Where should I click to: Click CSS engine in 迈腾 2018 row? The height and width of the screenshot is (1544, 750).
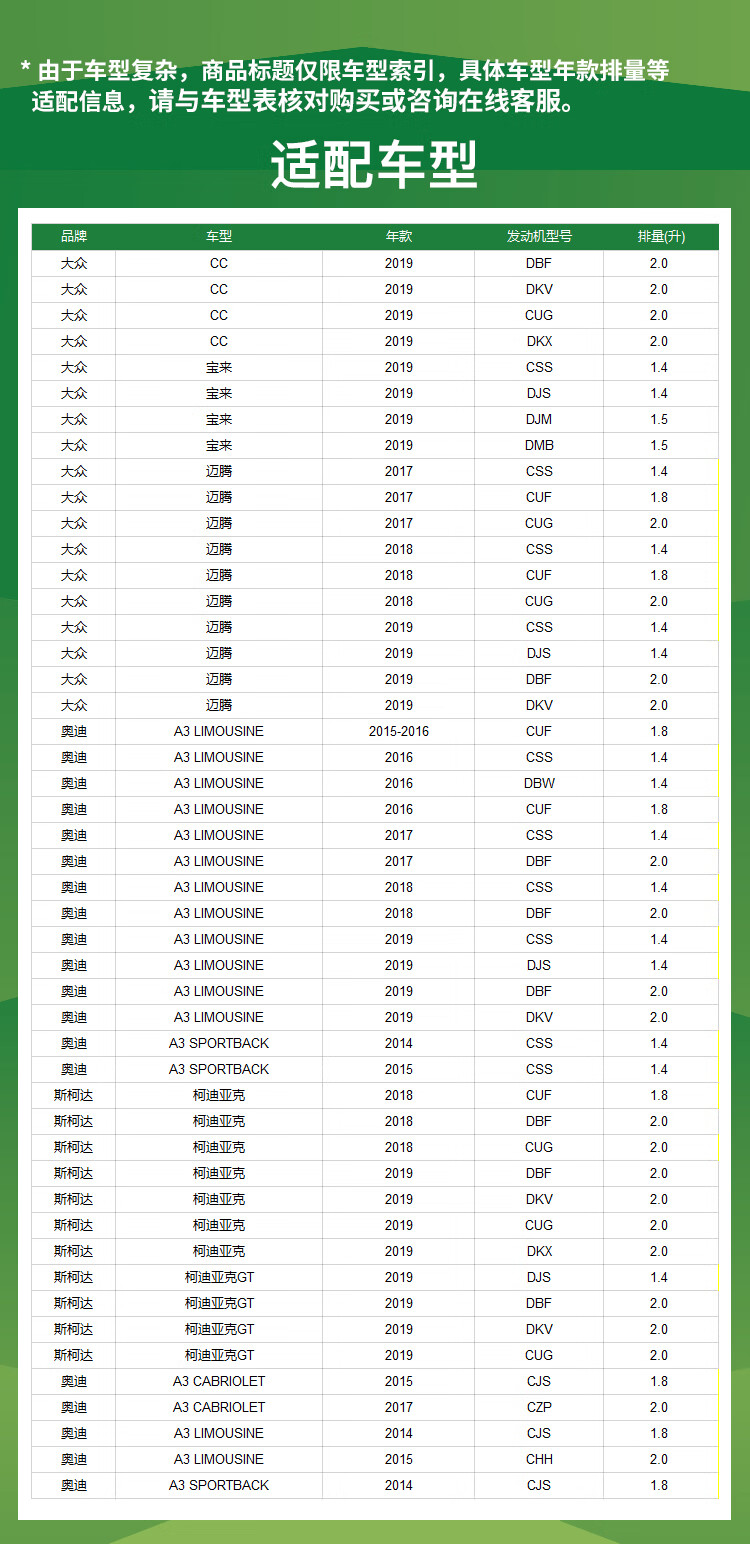[539, 549]
